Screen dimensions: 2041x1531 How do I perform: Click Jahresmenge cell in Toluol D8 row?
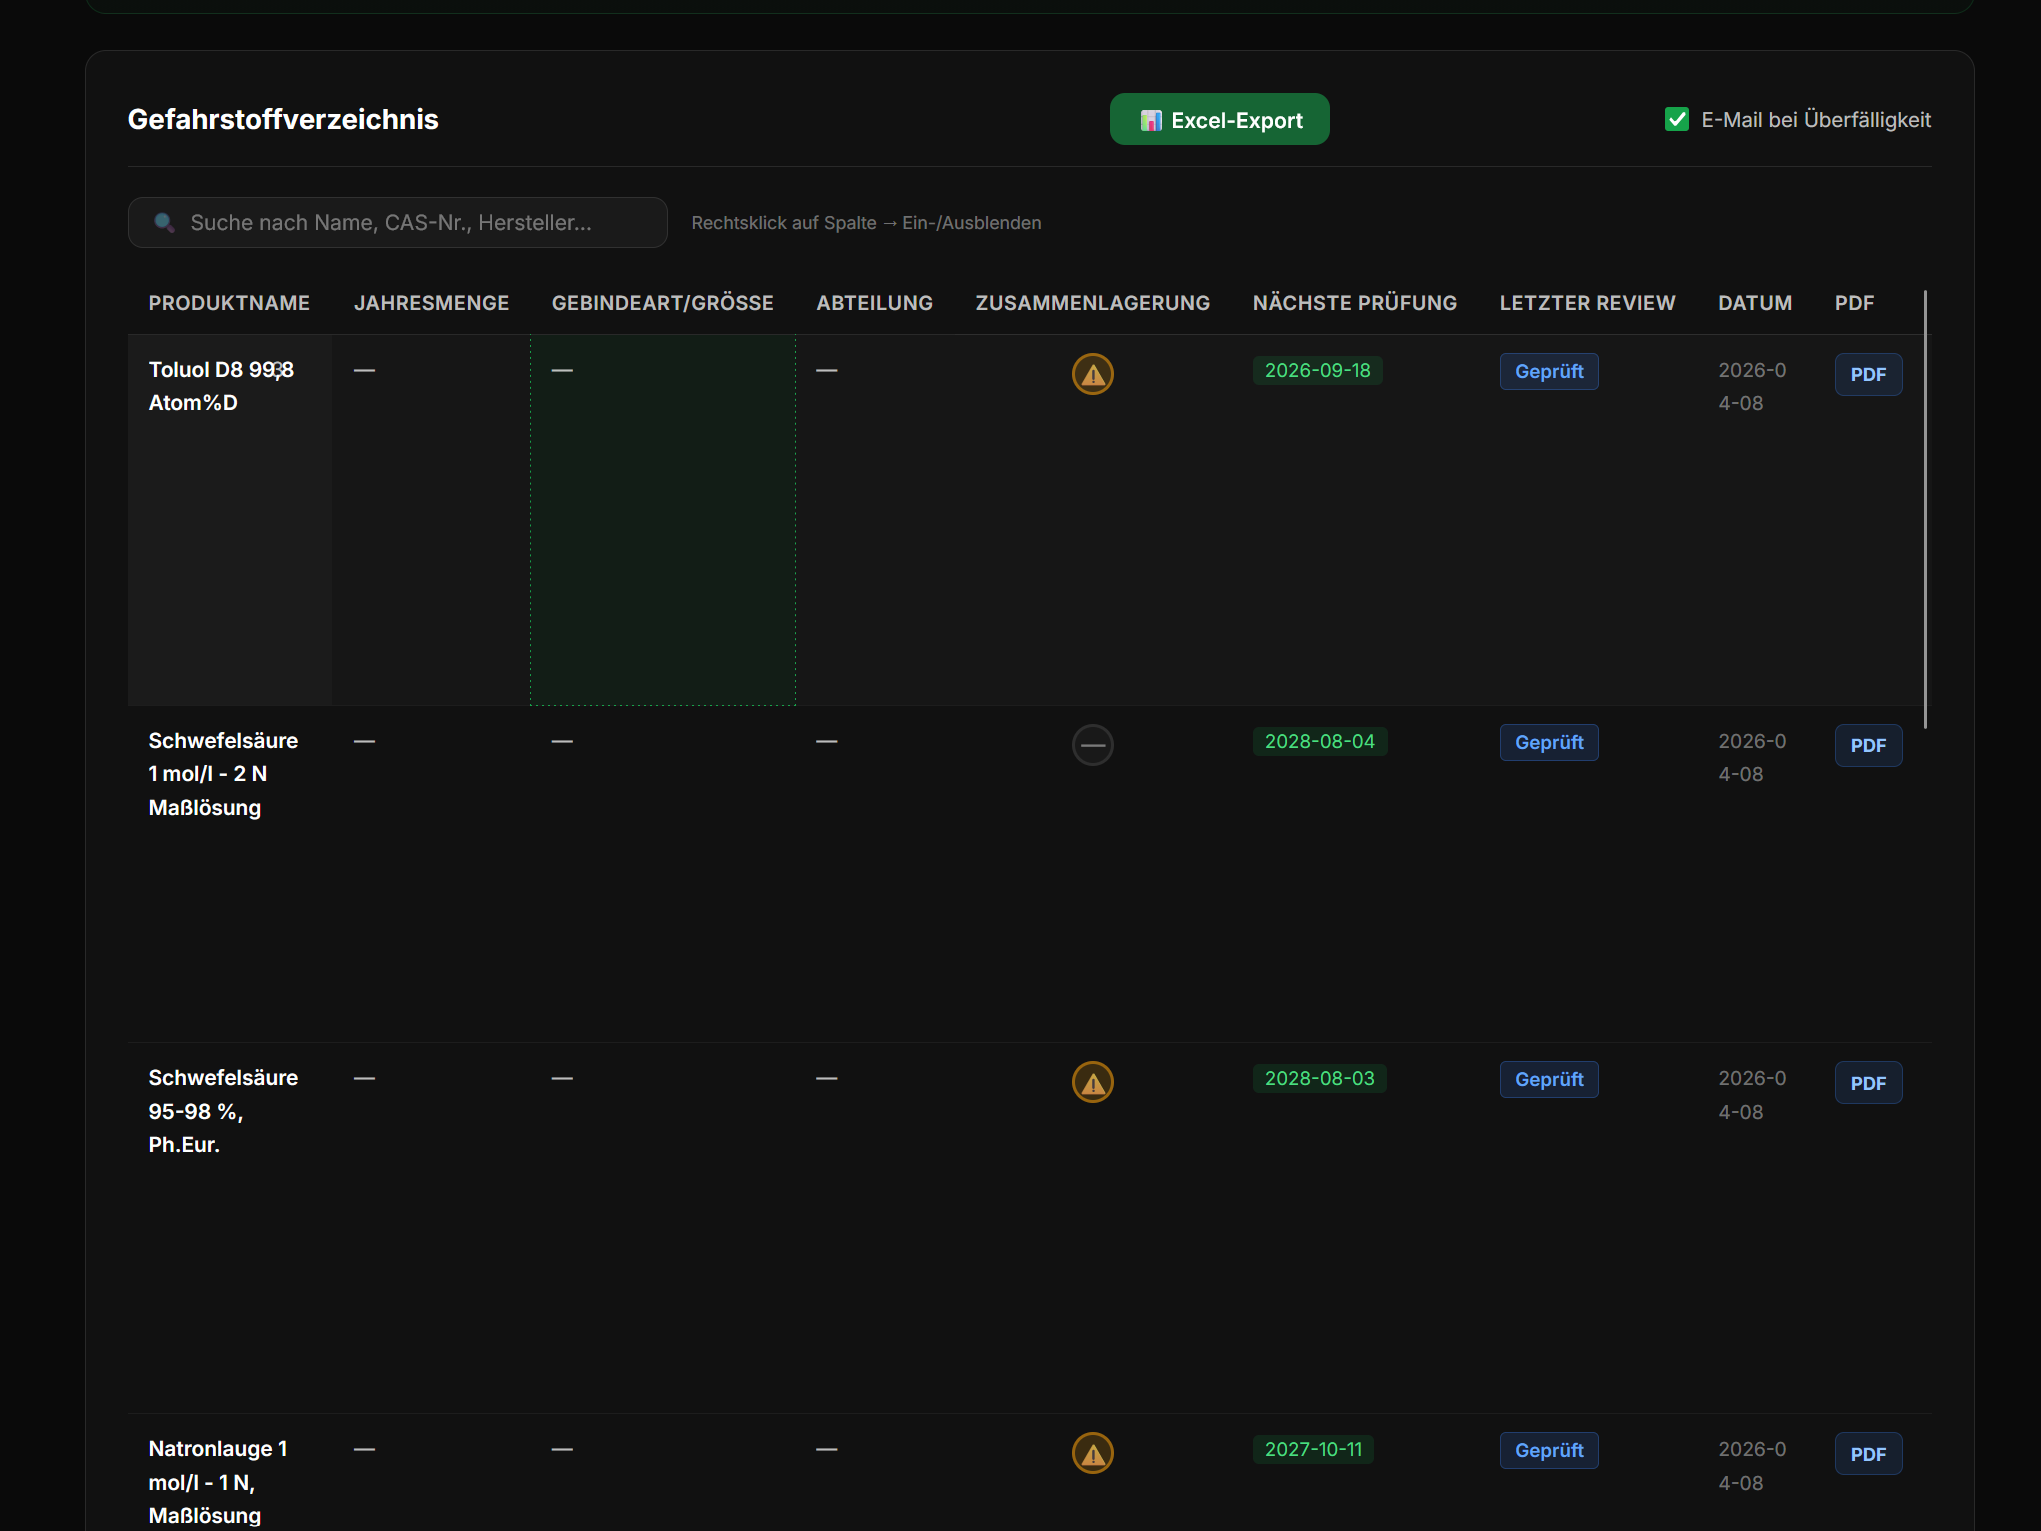(x=431, y=520)
